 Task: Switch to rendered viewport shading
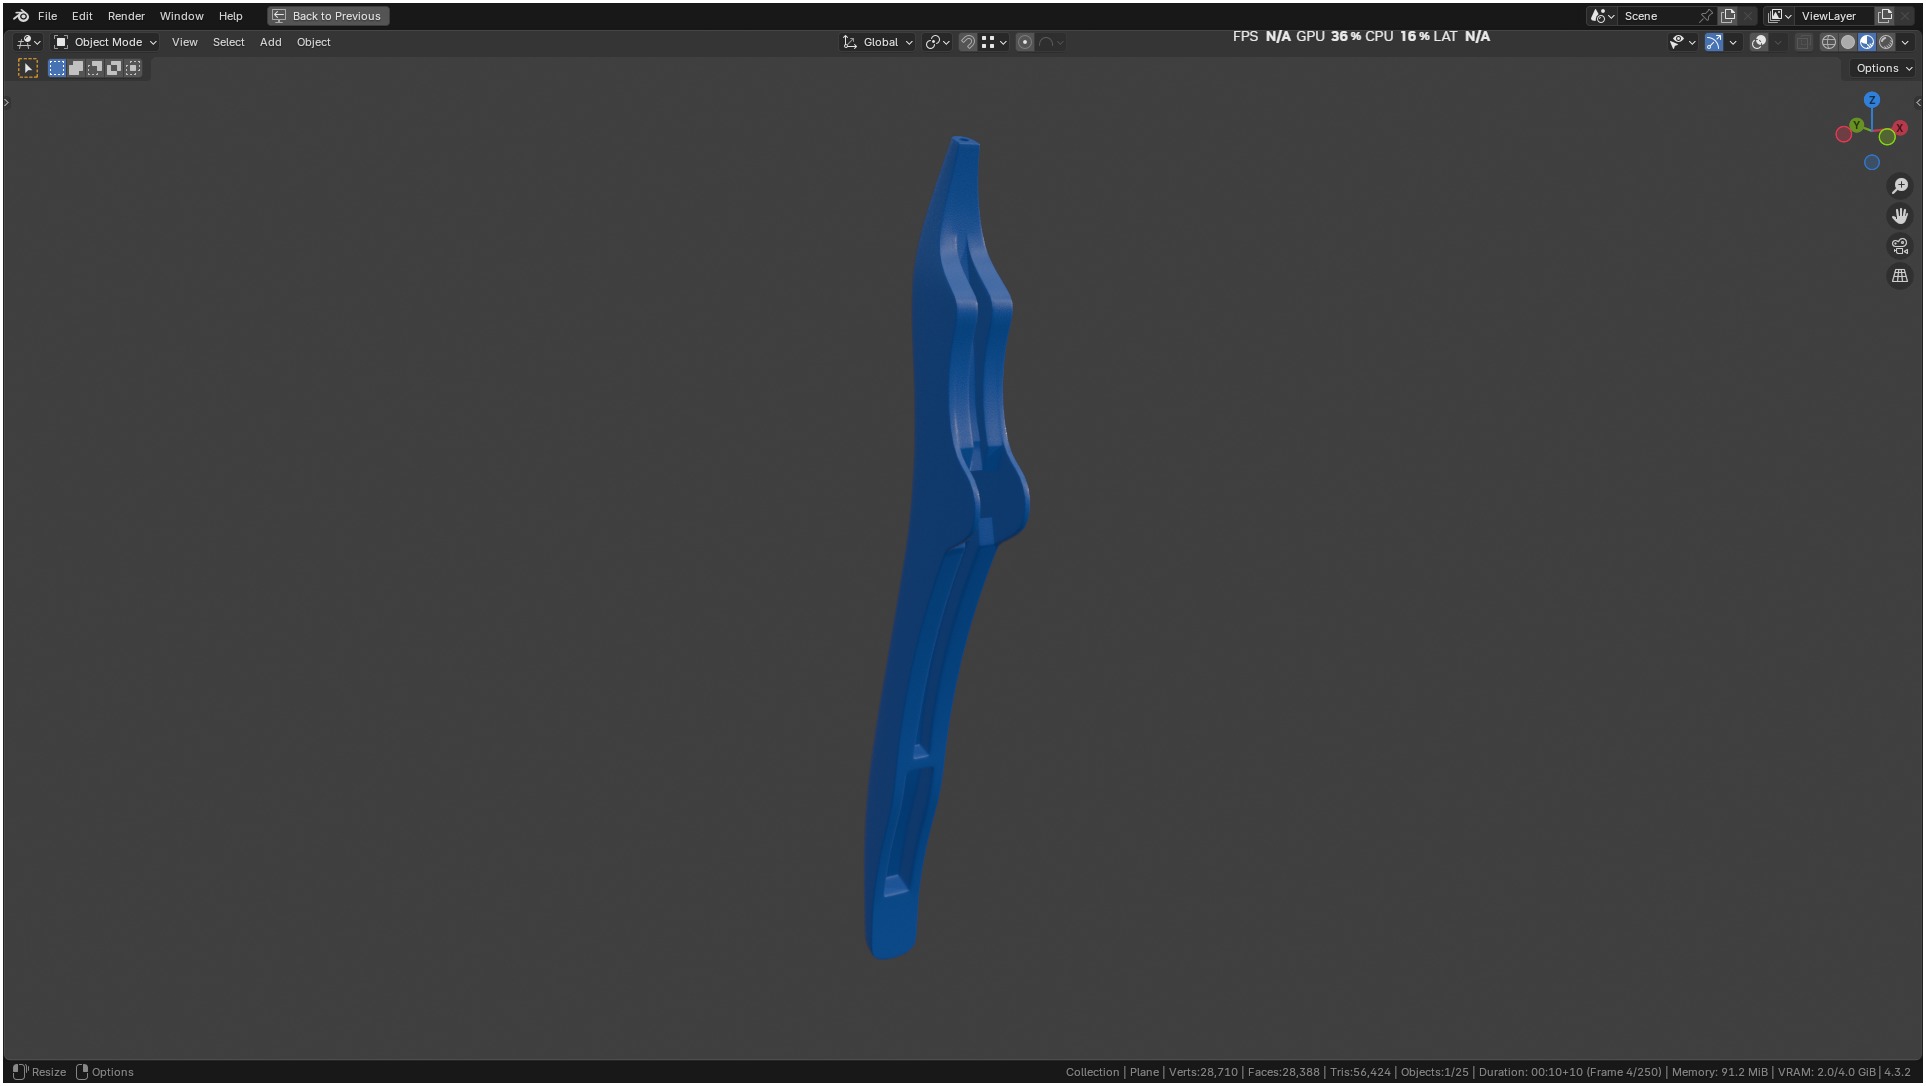1886,42
